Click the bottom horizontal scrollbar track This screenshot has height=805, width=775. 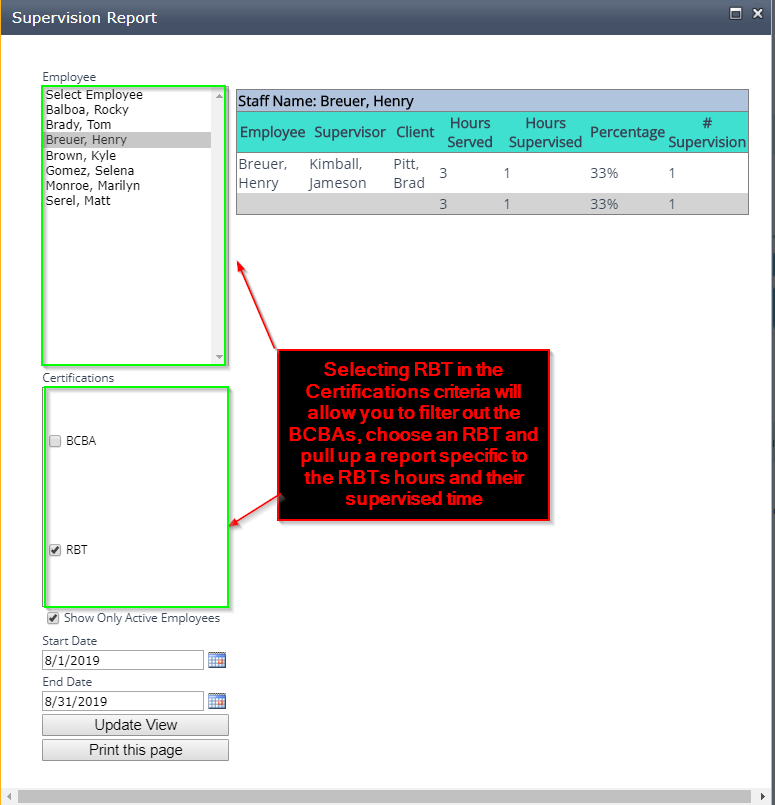[385, 796]
